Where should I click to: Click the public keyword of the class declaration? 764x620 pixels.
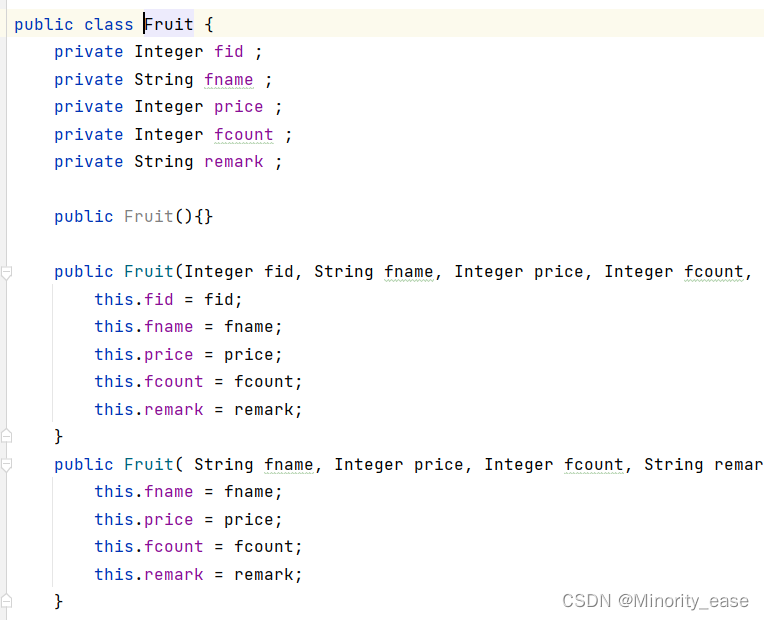click(x=43, y=25)
